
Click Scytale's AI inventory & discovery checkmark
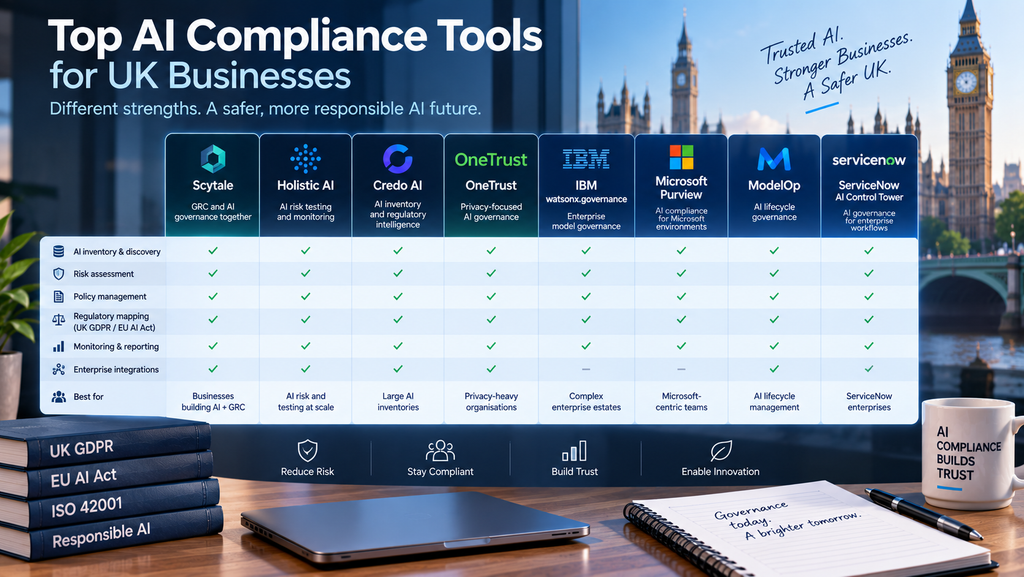213,251
